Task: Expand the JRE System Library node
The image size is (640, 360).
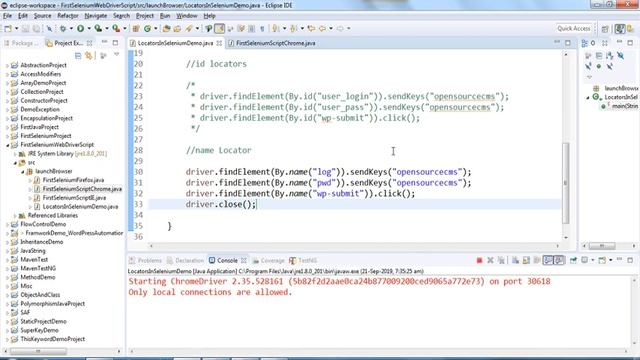Action: [15, 154]
